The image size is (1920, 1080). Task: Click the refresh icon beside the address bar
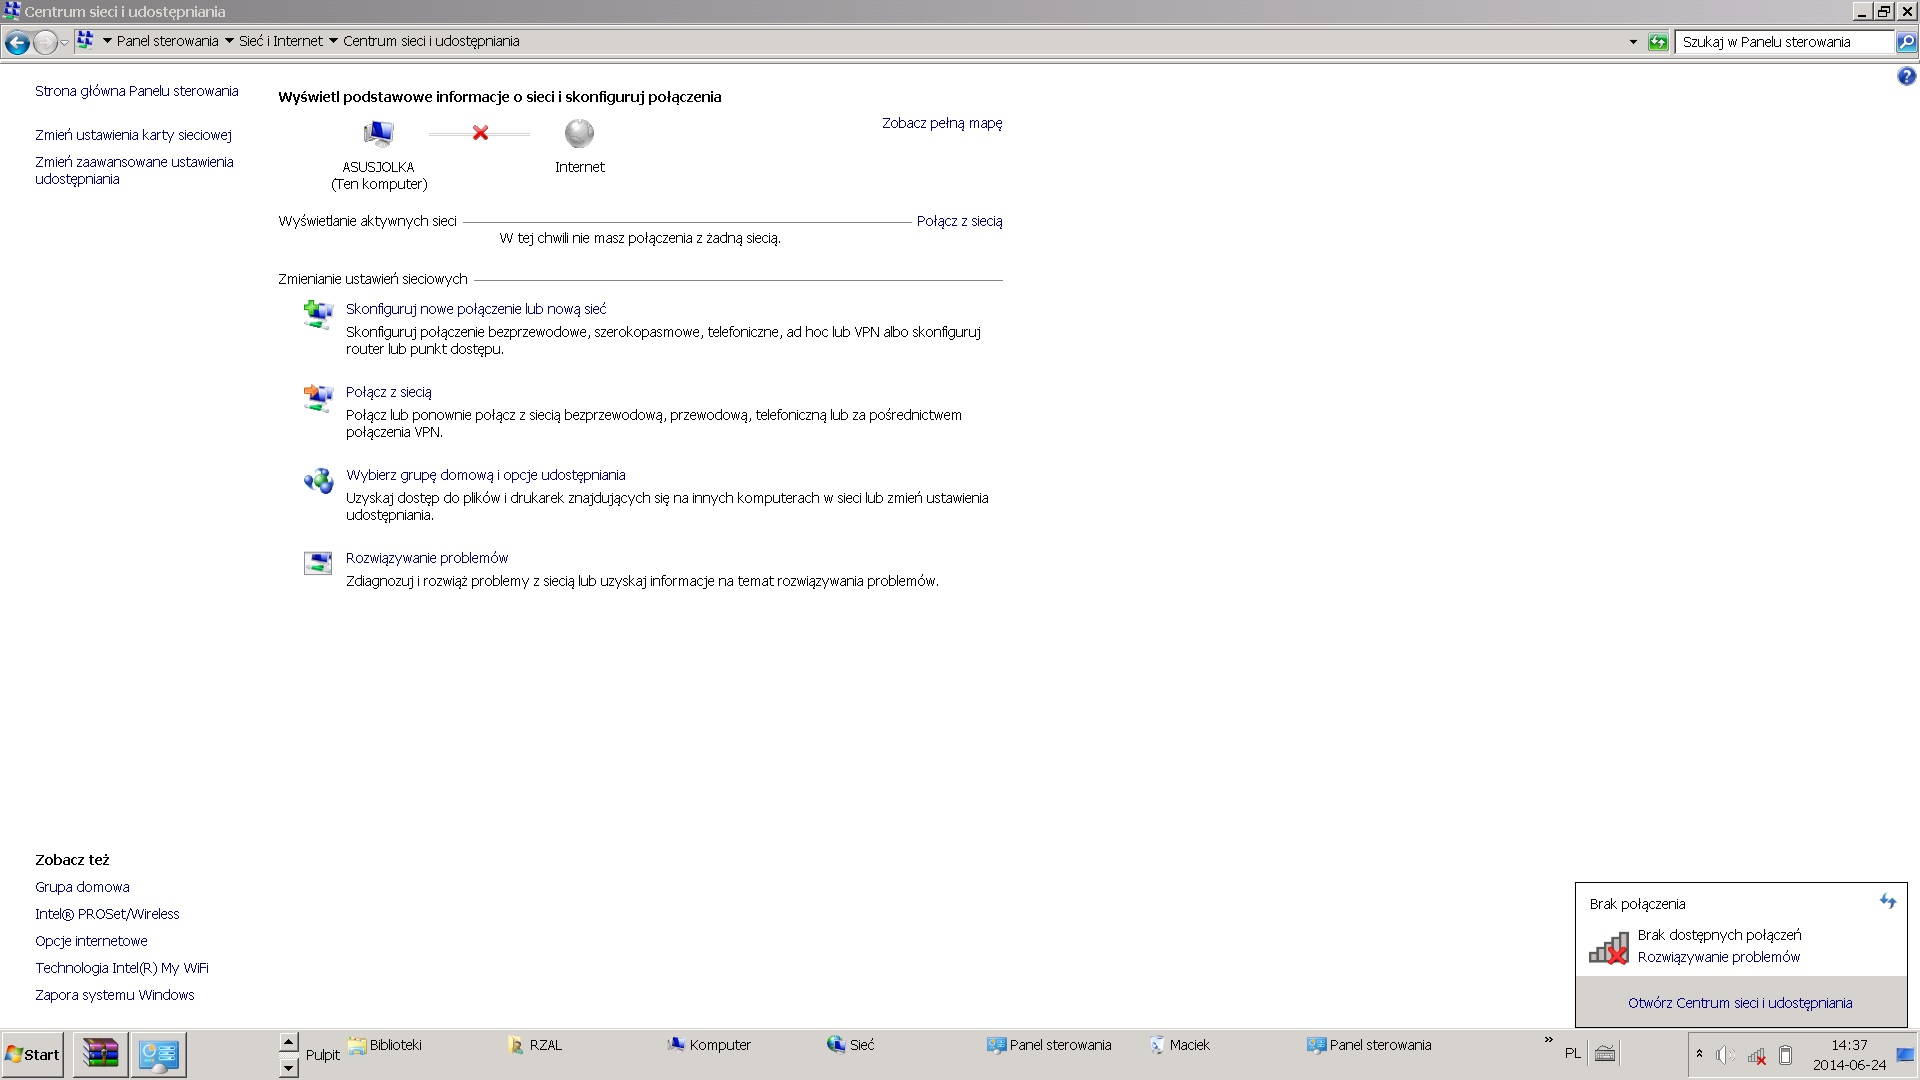tap(1658, 42)
